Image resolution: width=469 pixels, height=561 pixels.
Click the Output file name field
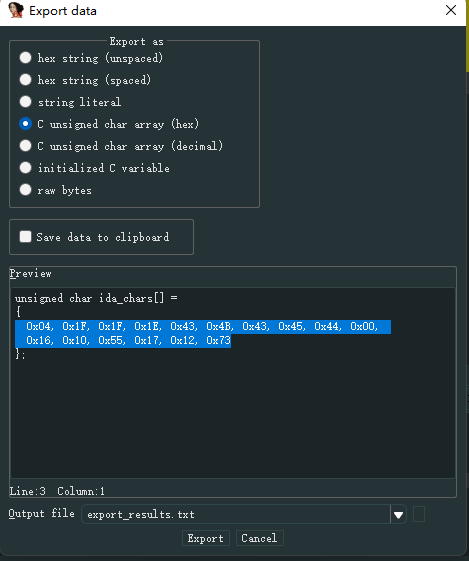point(236,514)
